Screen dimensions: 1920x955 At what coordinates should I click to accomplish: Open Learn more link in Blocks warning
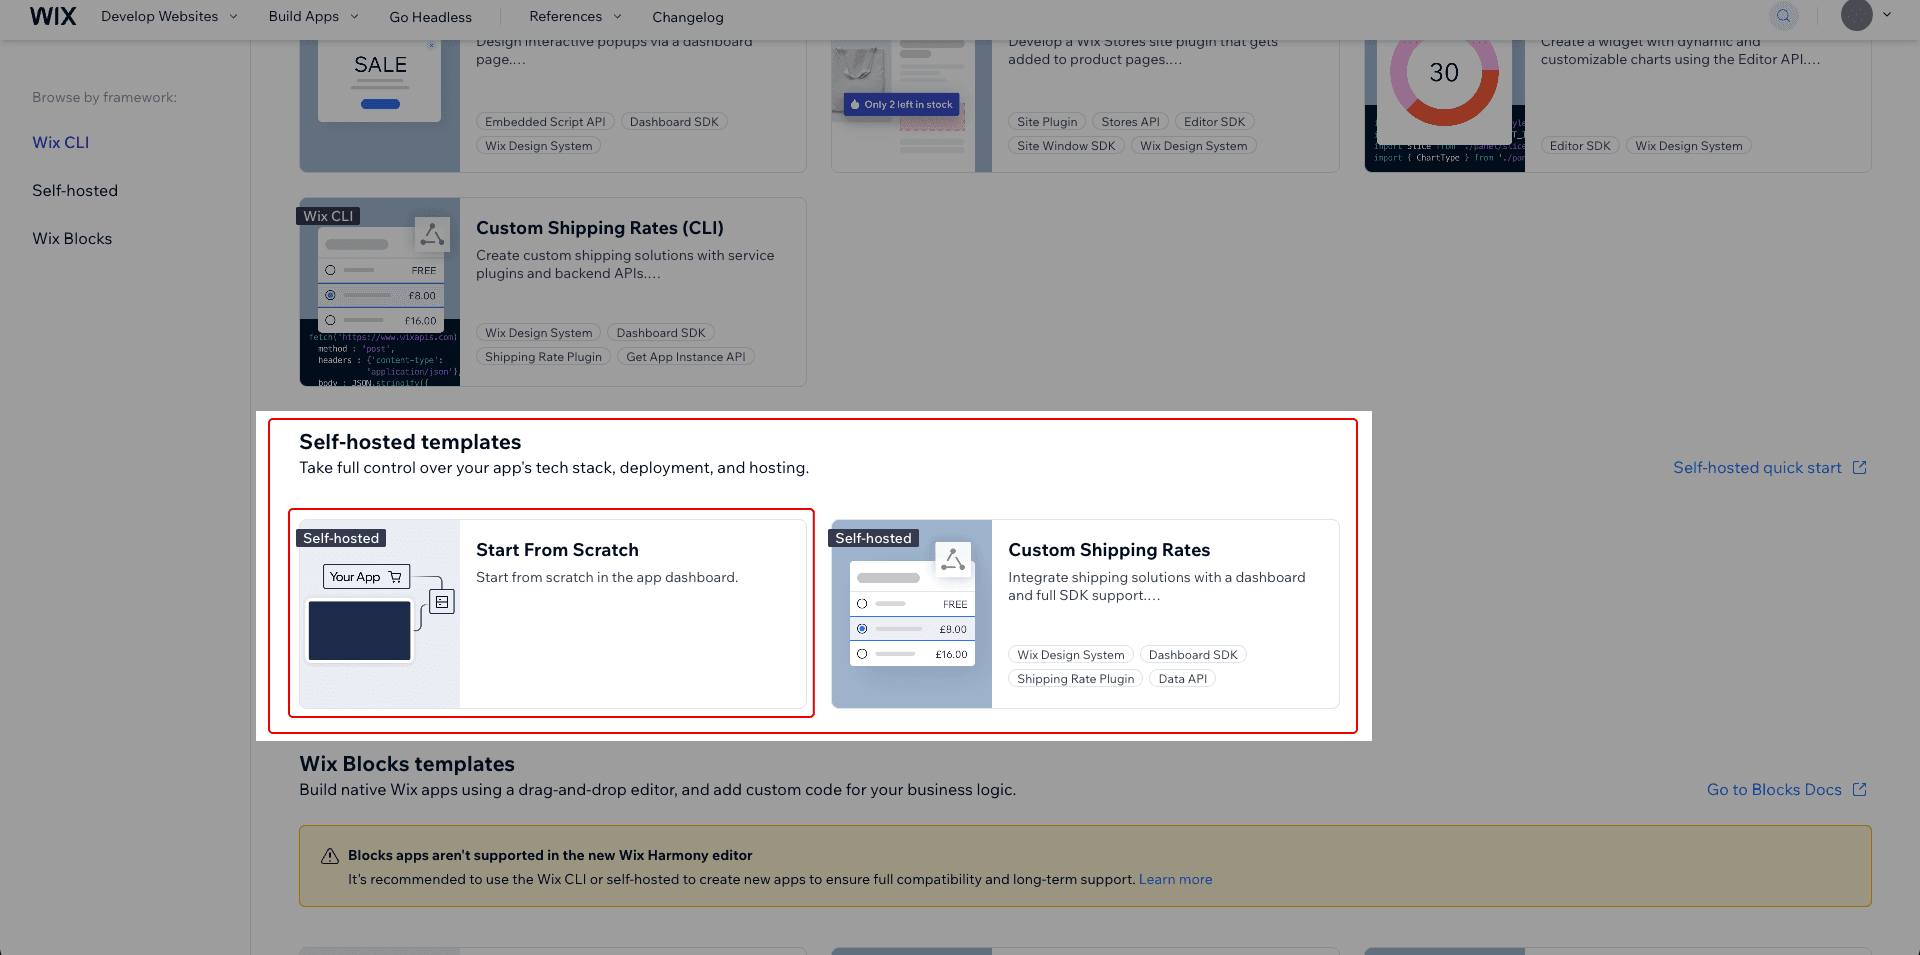(x=1175, y=879)
